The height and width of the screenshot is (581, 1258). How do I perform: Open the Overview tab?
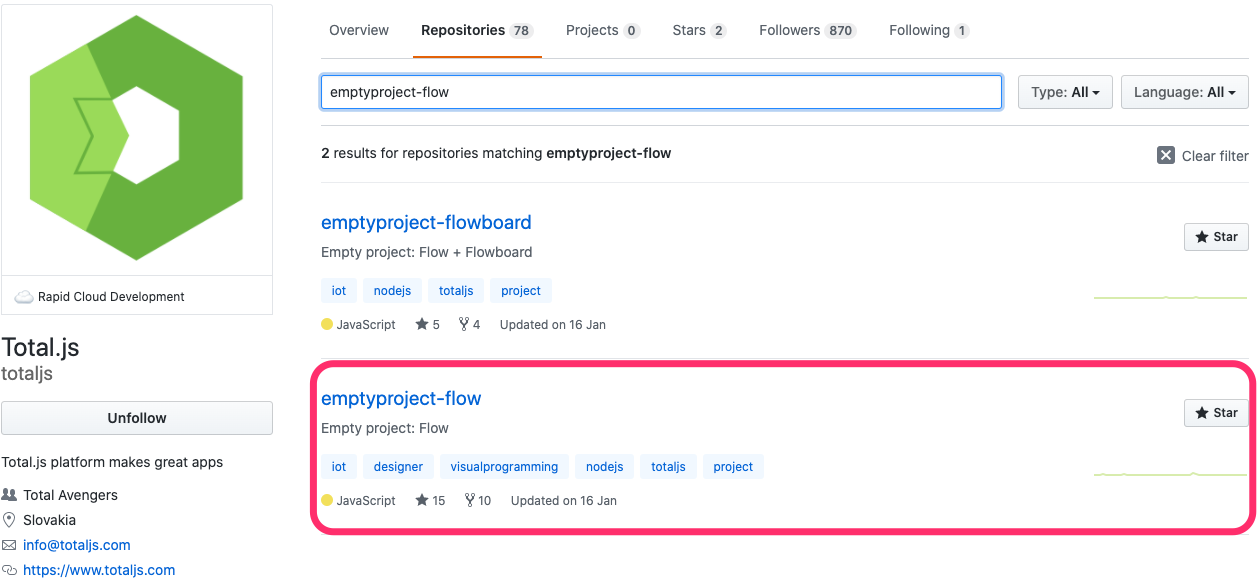pos(359,30)
